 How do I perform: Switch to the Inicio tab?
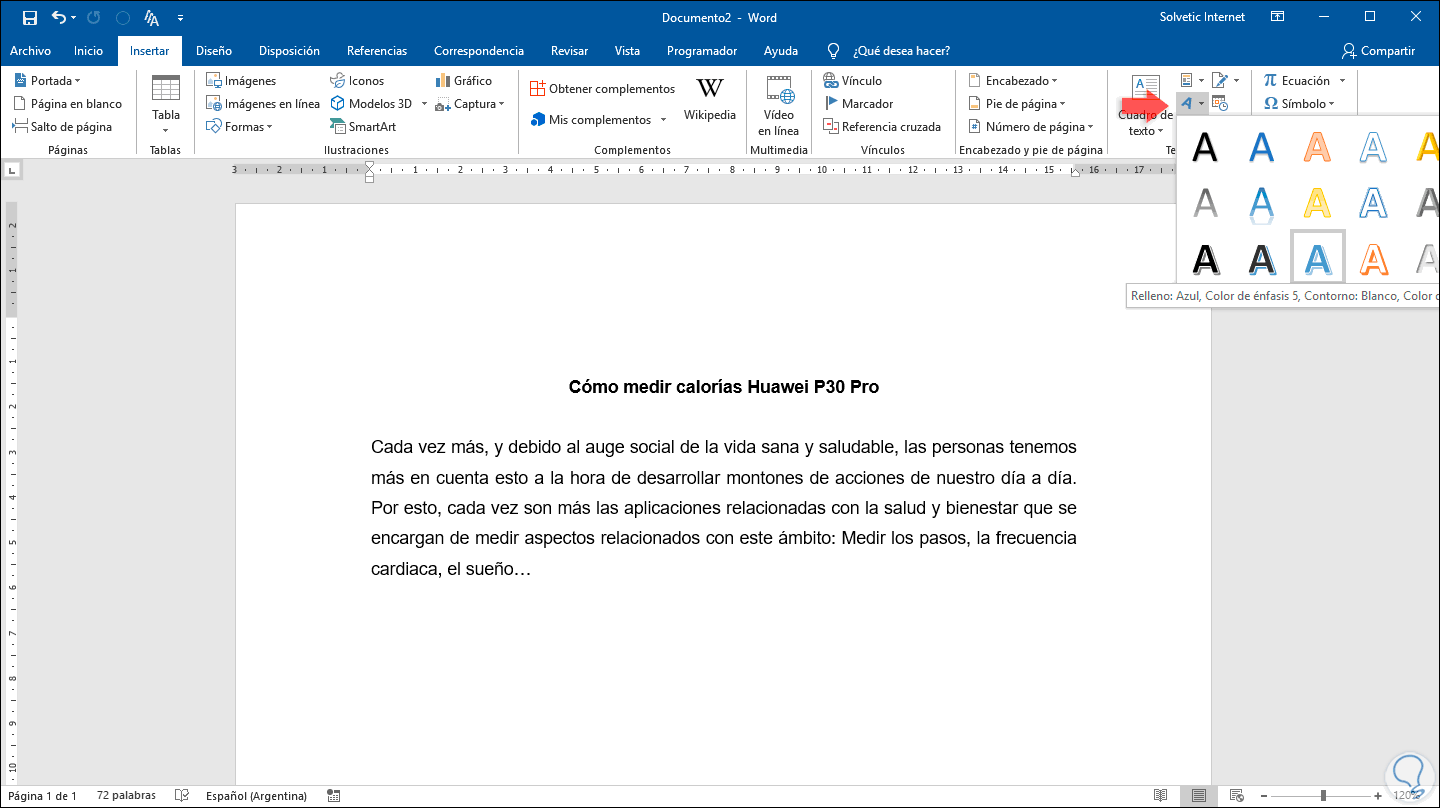pyautogui.click(x=88, y=51)
